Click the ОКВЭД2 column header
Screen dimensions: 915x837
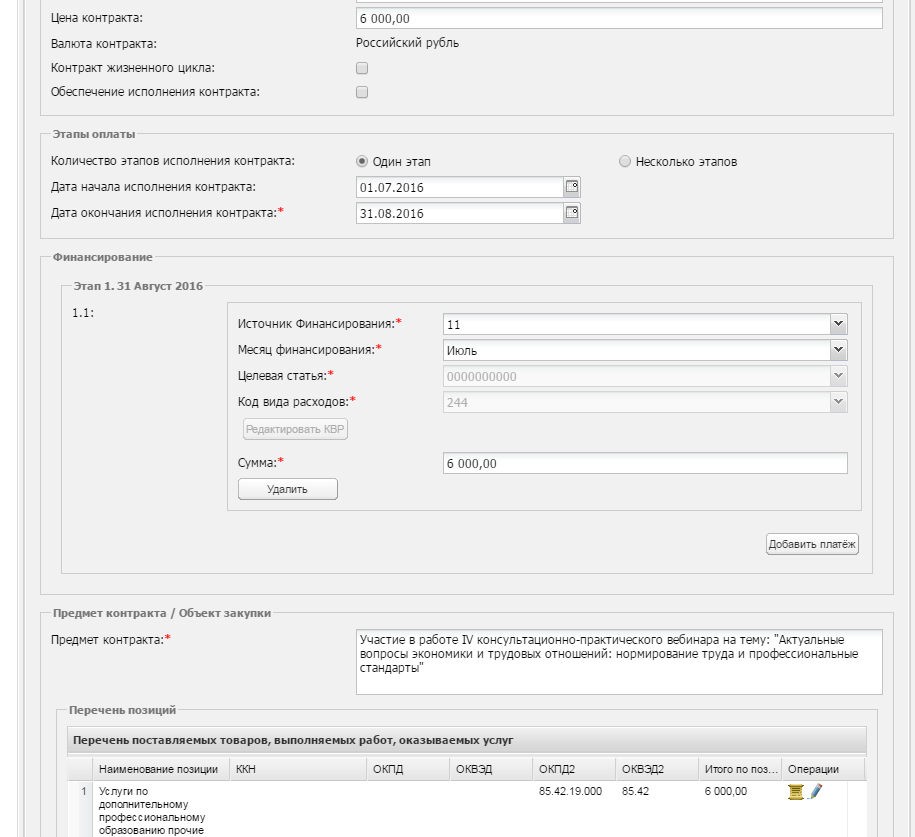(657, 769)
